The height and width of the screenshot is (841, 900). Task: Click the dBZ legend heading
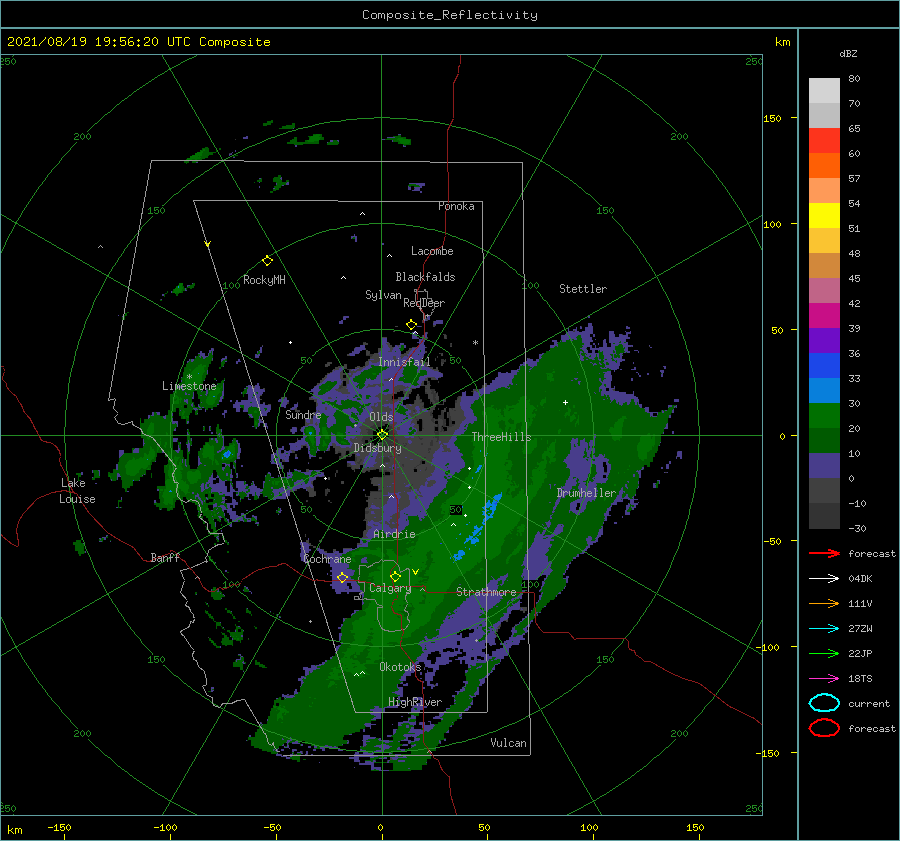click(x=848, y=53)
